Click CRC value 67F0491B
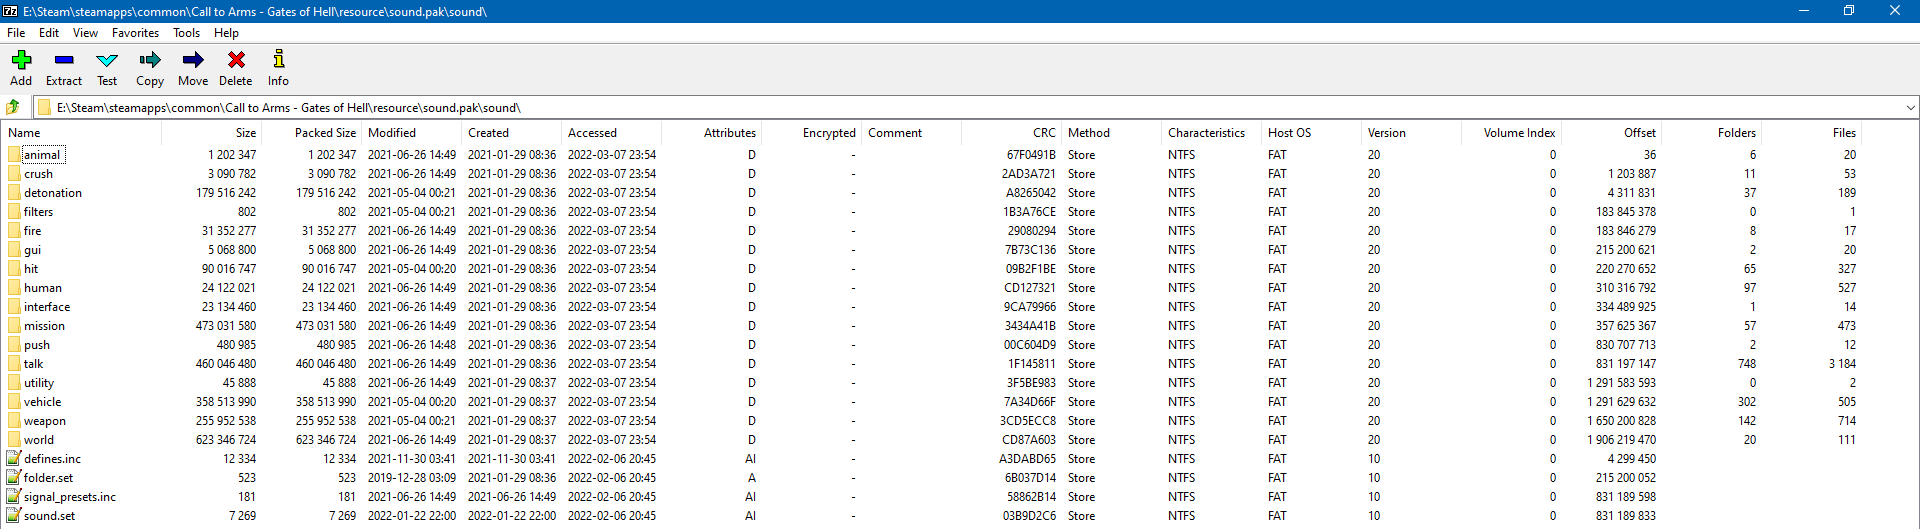The width and height of the screenshot is (1920, 529). click(1031, 154)
